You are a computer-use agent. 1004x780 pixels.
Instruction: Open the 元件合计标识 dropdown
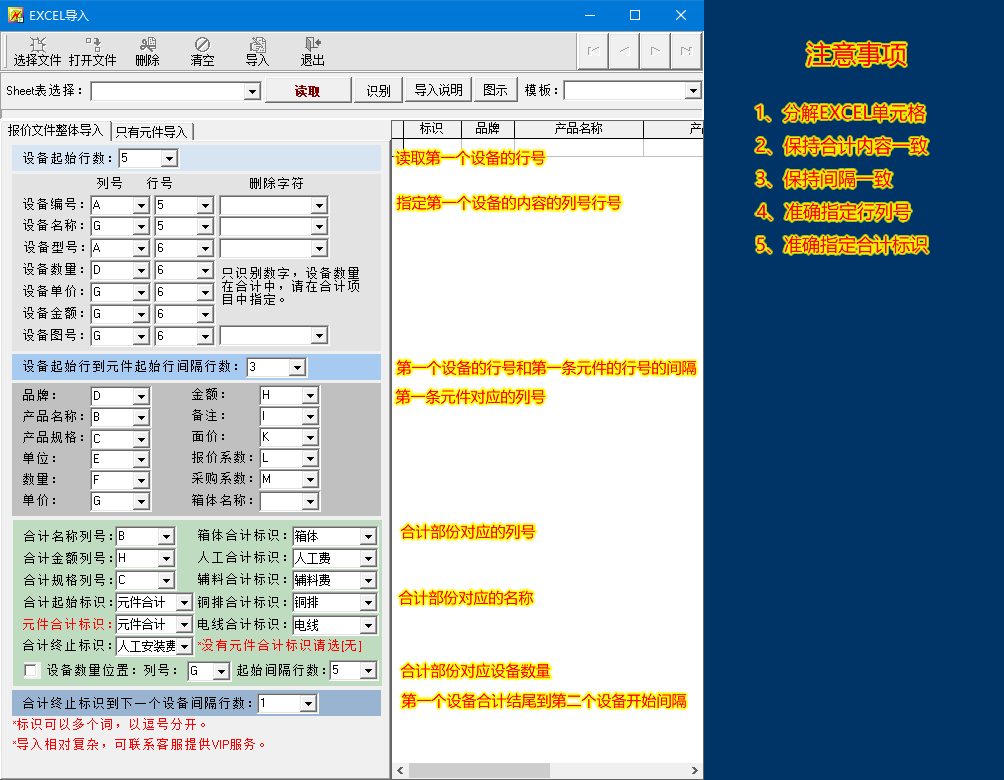coord(184,624)
